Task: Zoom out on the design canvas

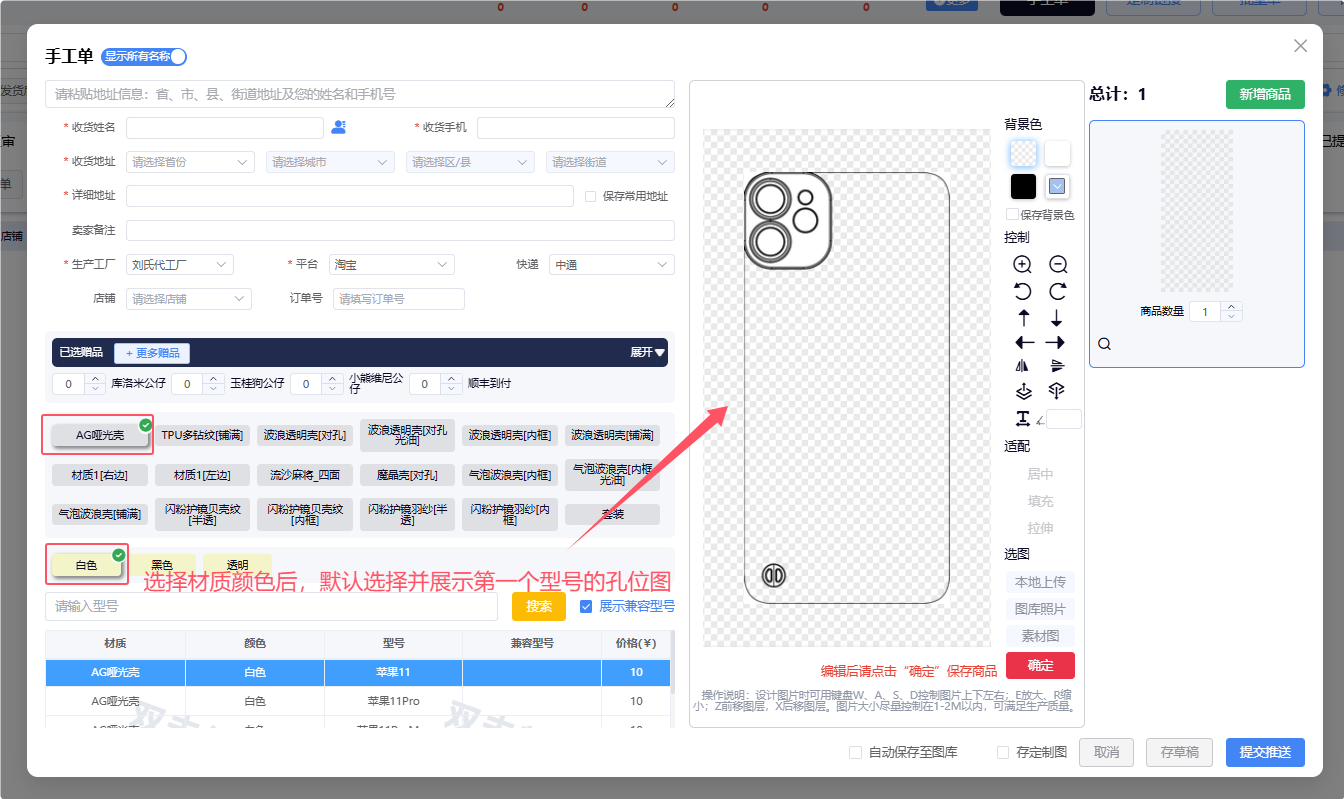Action: pos(1058,265)
